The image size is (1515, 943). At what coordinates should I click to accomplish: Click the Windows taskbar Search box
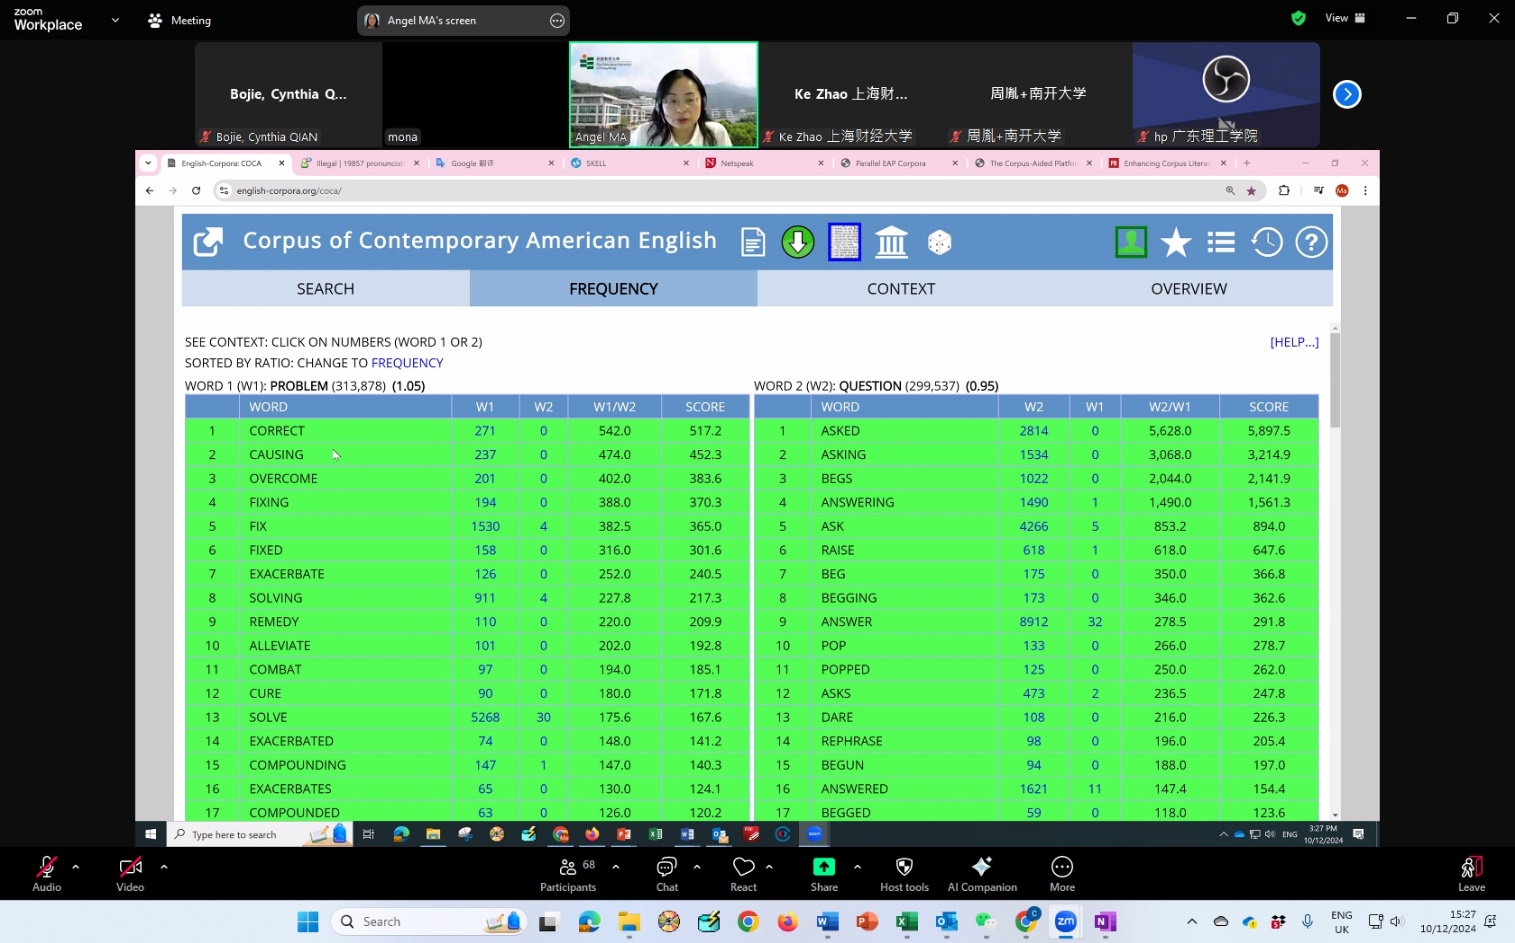click(429, 921)
